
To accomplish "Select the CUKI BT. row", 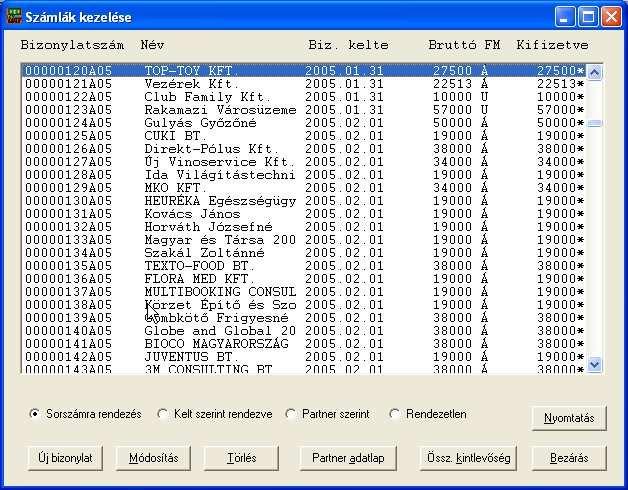I will click(304, 136).
